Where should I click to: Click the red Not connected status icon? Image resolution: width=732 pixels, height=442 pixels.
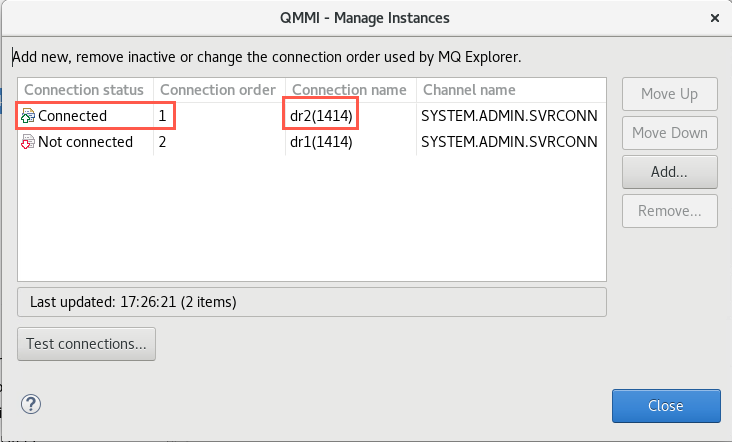tap(28, 142)
